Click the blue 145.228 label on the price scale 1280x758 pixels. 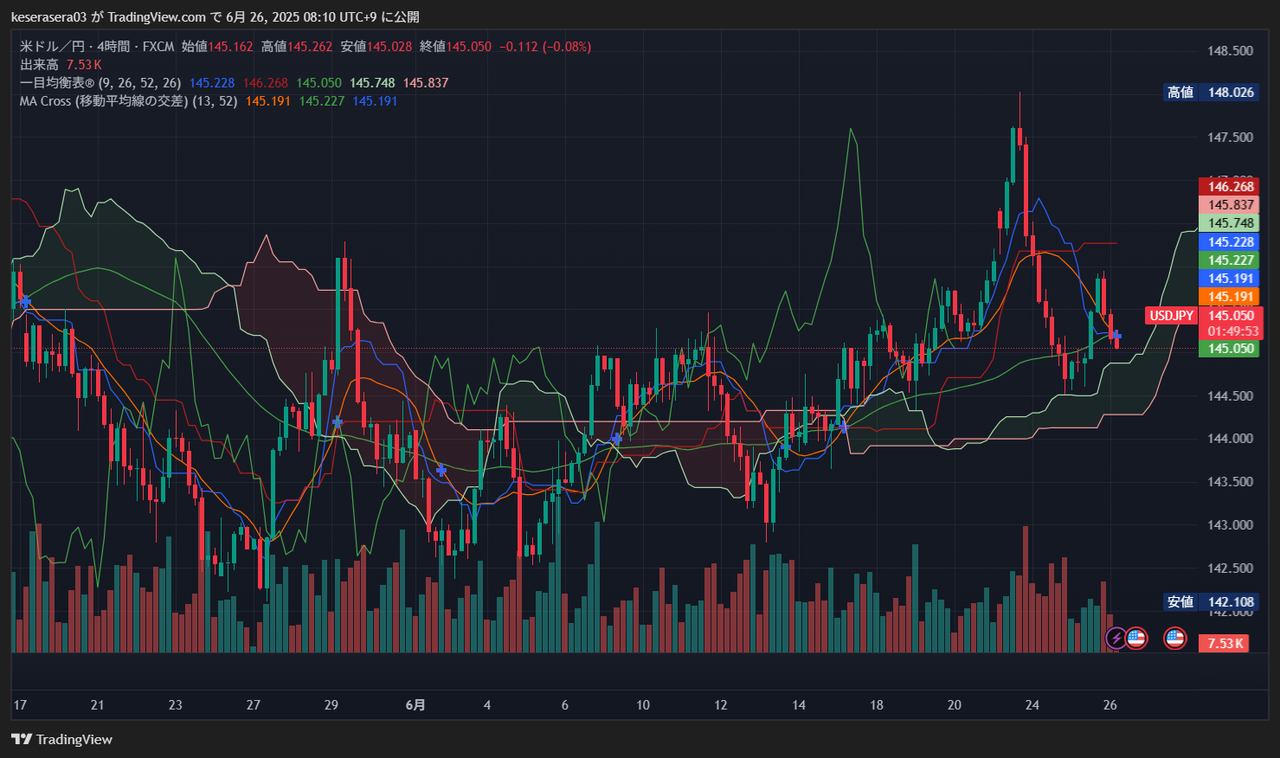[1228, 242]
